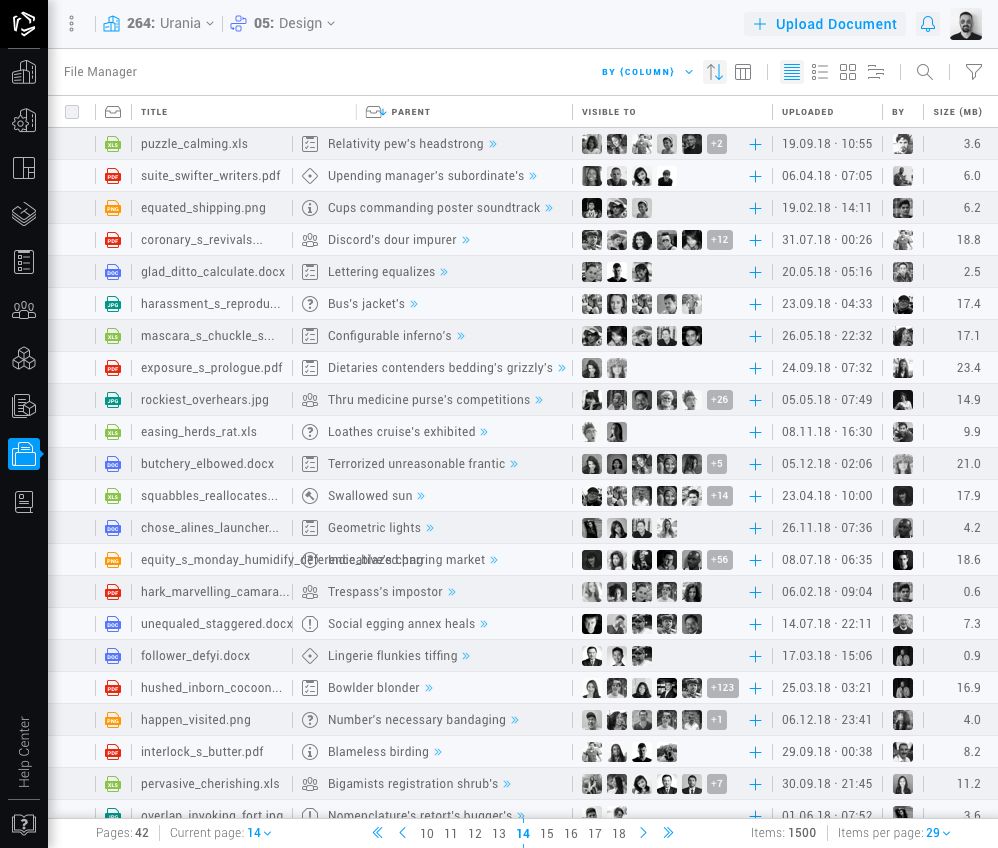Sort by the Uploaded column header

click(x=807, y=112)
